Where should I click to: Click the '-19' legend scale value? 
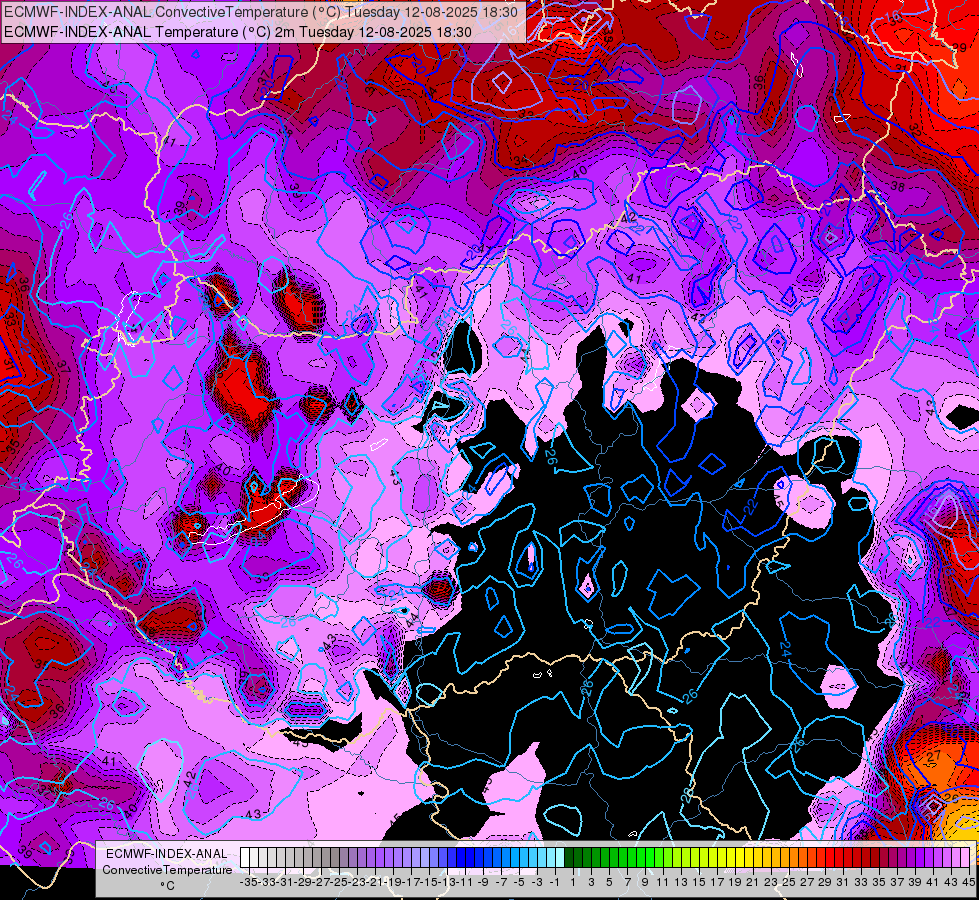pos(393,883)
